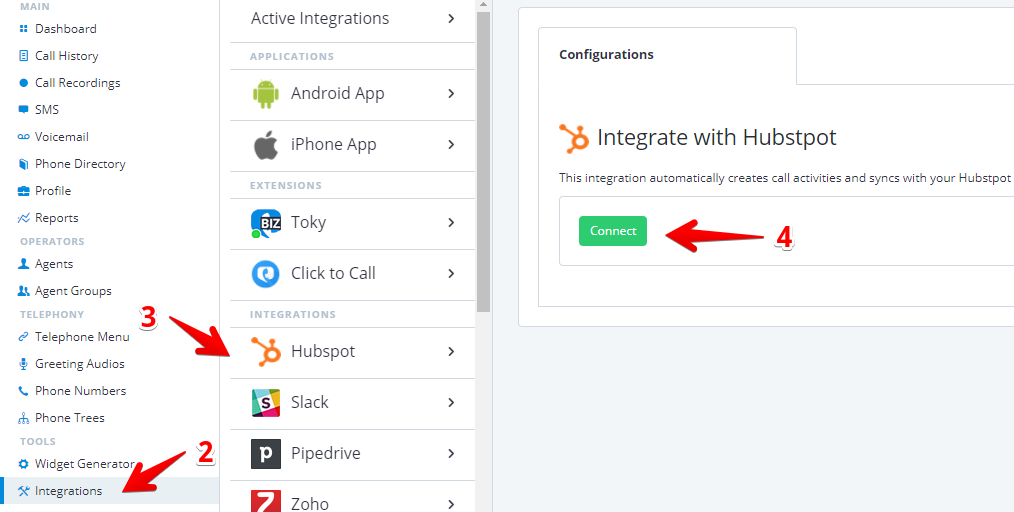Viewport: 1014px width, 512px height.
Task: Open the Widget Generator link
Action: (84, 464)
